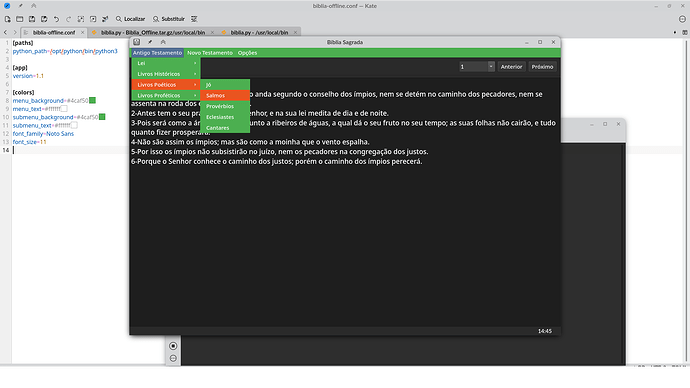
Task: Click the Open file icon in Kate toolbar
Action: (20, 19)
